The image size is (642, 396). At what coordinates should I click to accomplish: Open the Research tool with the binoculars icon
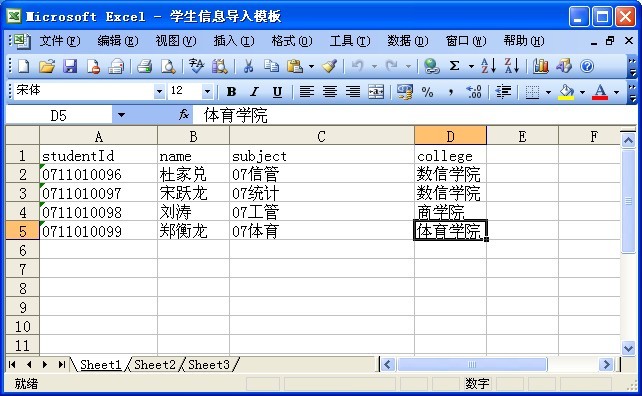click(220, 66)
